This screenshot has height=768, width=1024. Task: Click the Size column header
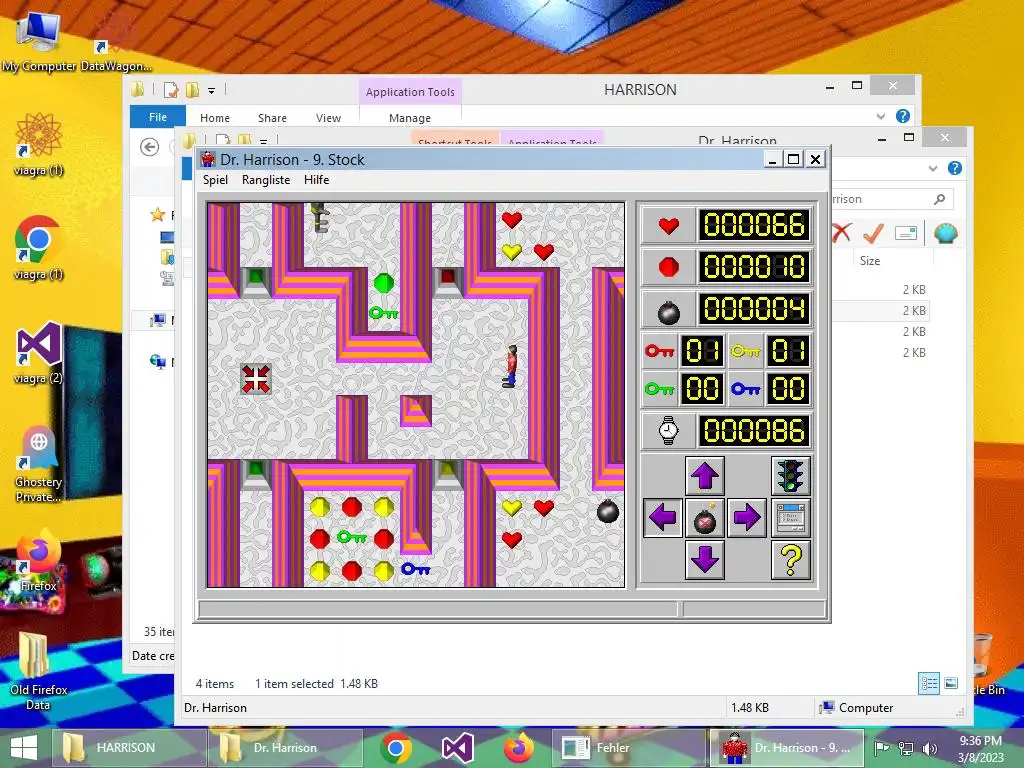[869, 261]
